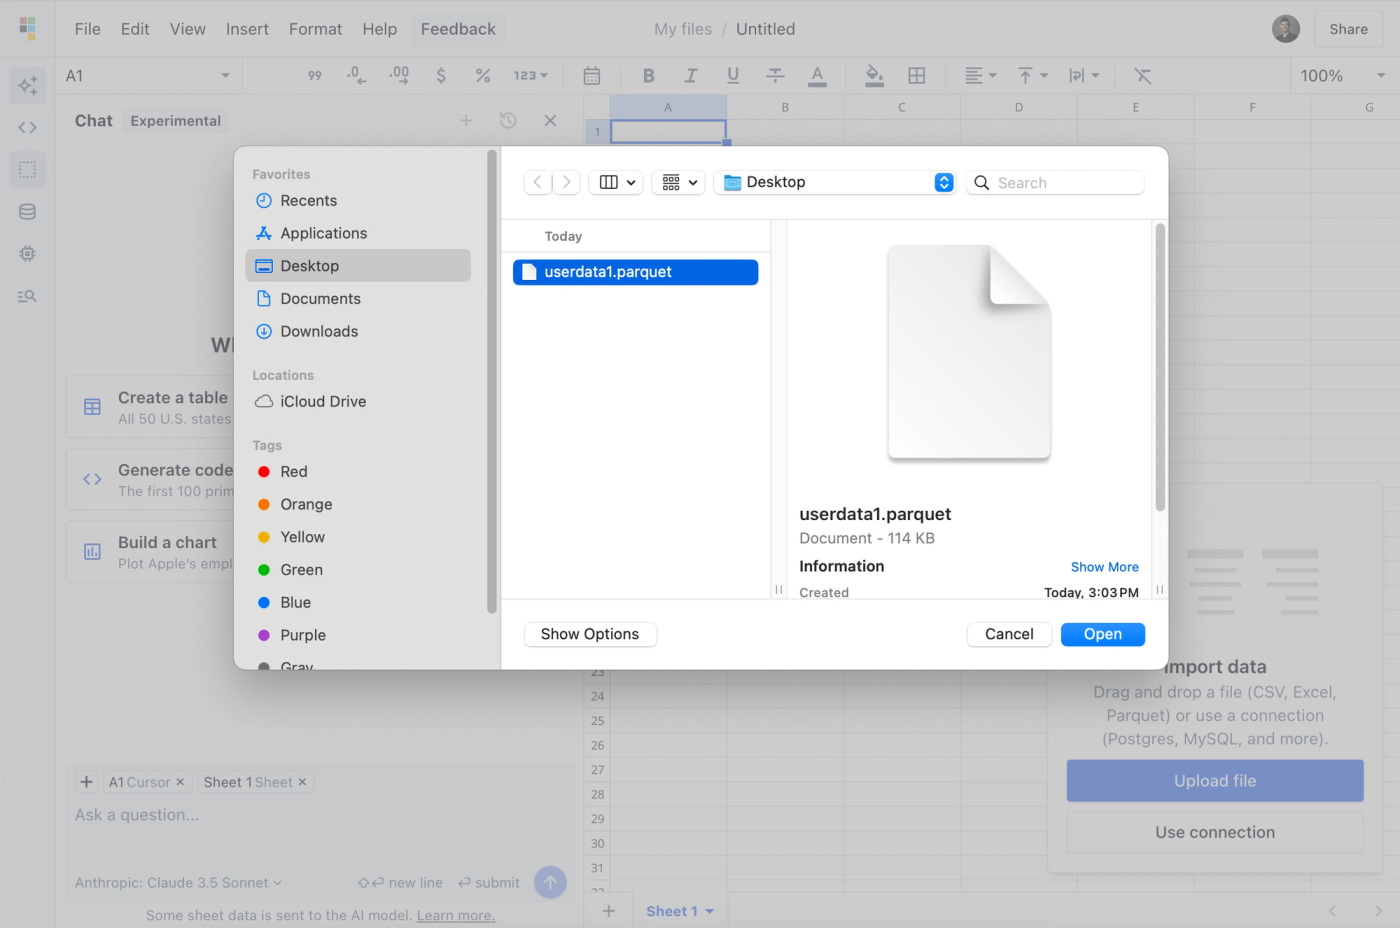Switch to the Experimental chat tab
Image resolution: width=1400 pixels, height=928 pixels.
click(175, 120)
